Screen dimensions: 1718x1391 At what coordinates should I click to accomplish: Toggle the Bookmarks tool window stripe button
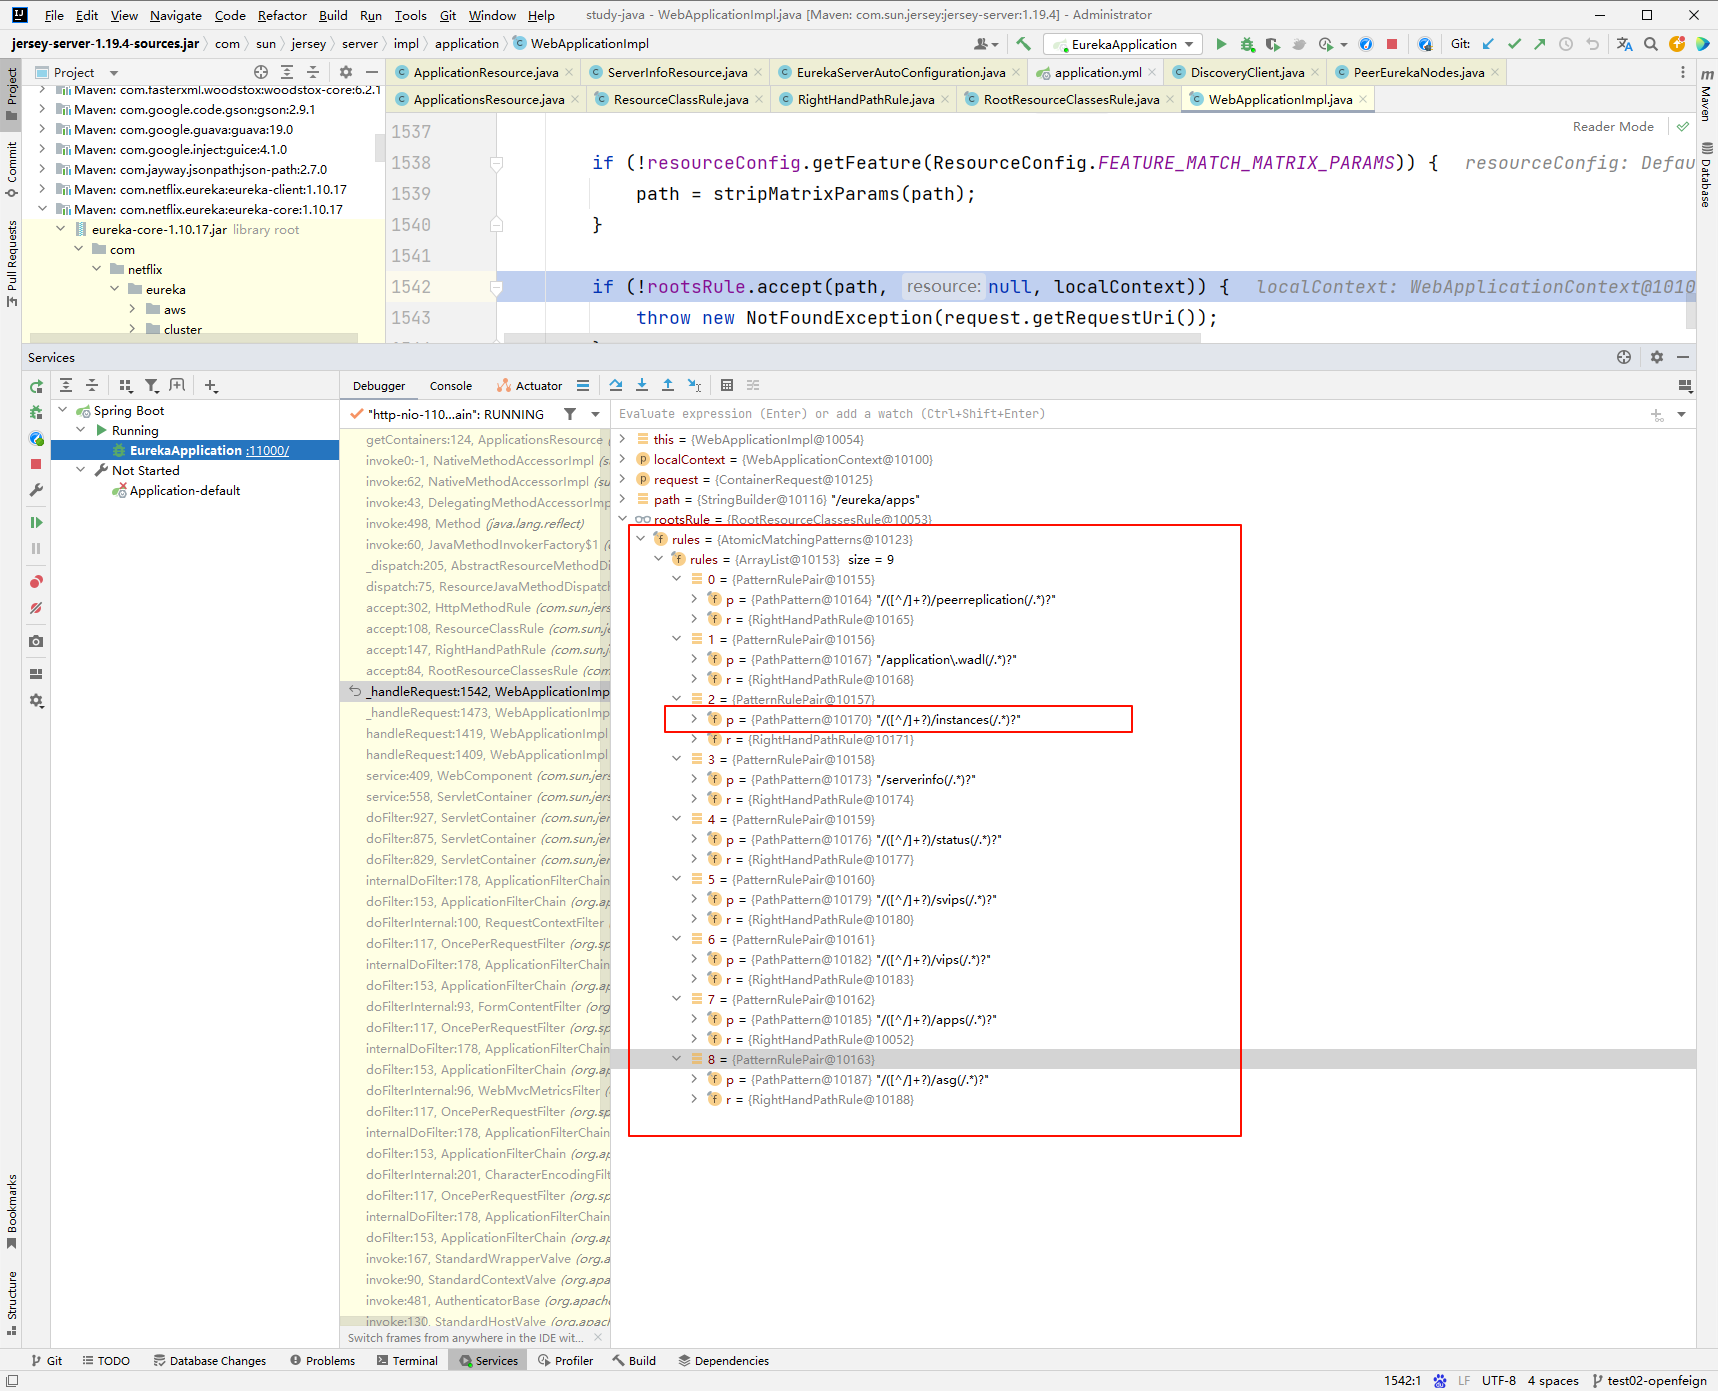[x=11, y=1211]
